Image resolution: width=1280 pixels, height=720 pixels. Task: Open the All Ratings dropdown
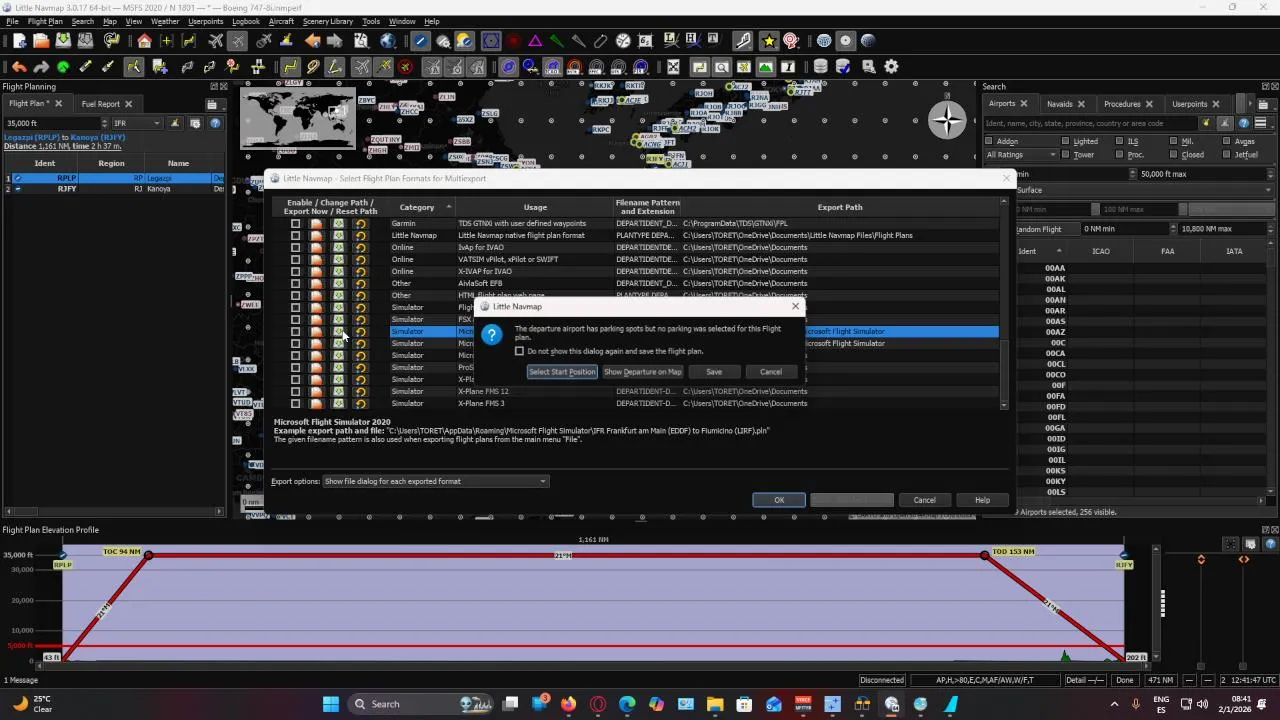tap(1021, 155)
